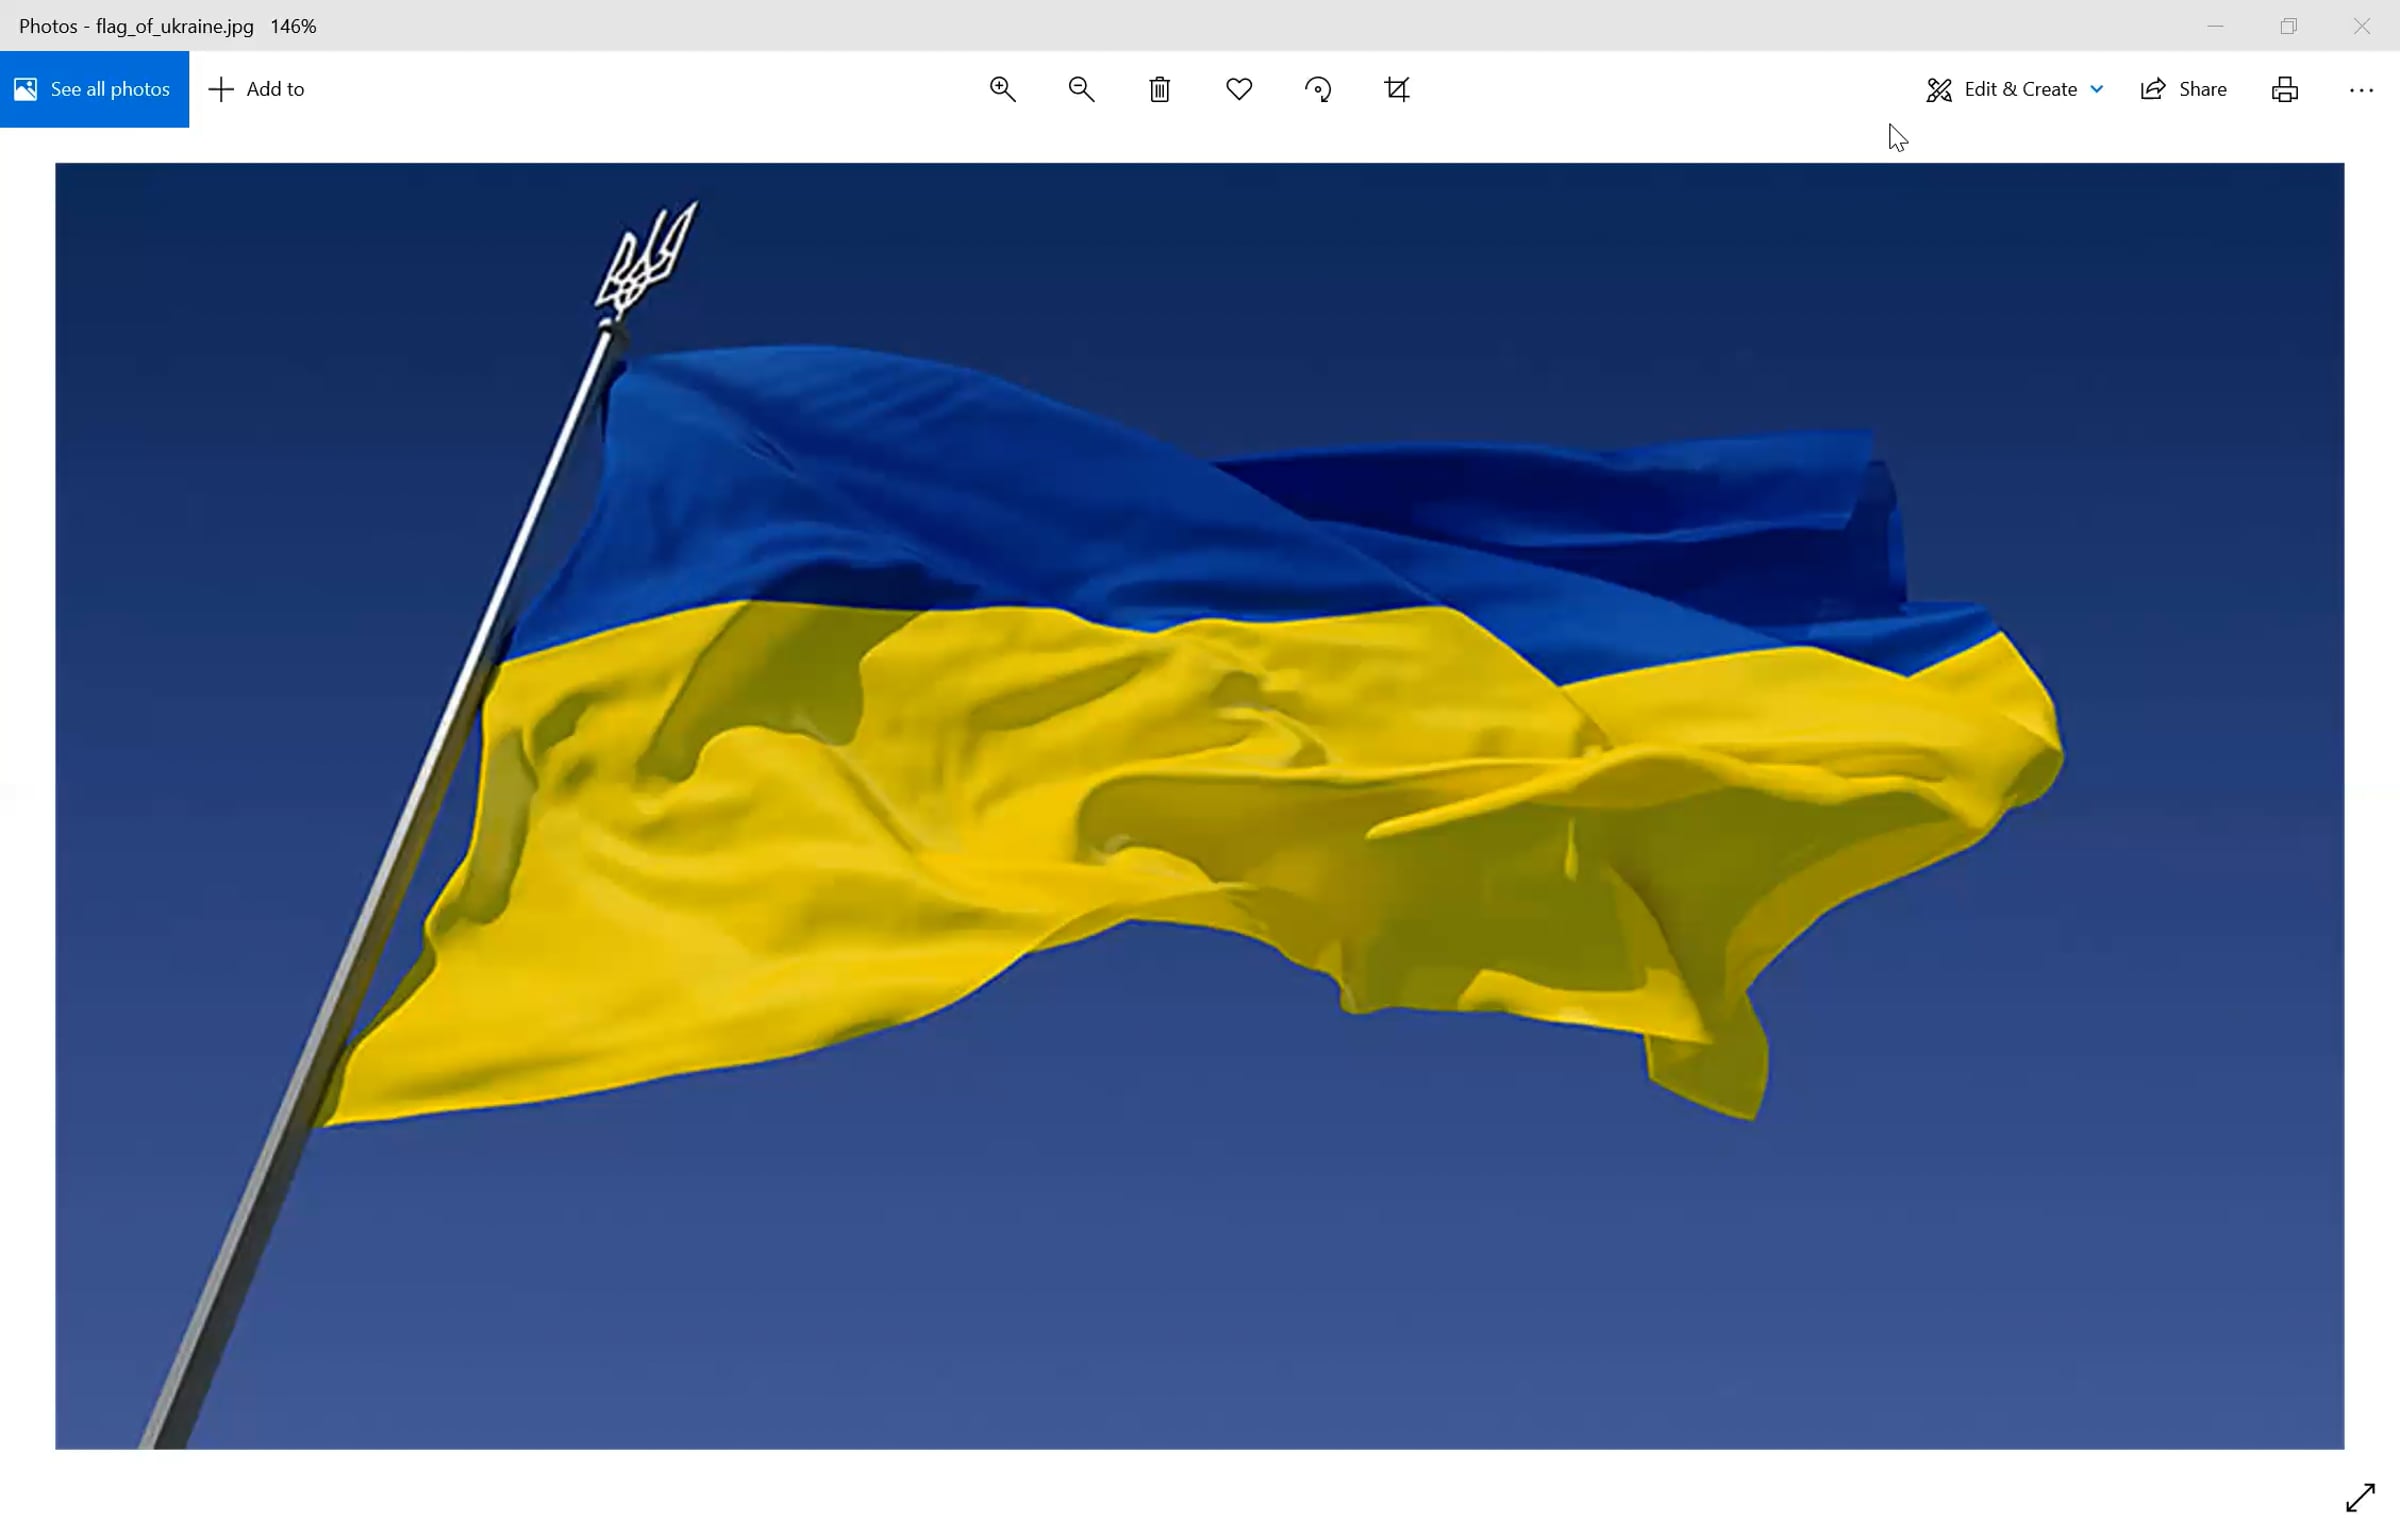Click the Ukrainian flag photo
Image resolution: width=2400 pixels, height=1536 pixels.
1200,805
